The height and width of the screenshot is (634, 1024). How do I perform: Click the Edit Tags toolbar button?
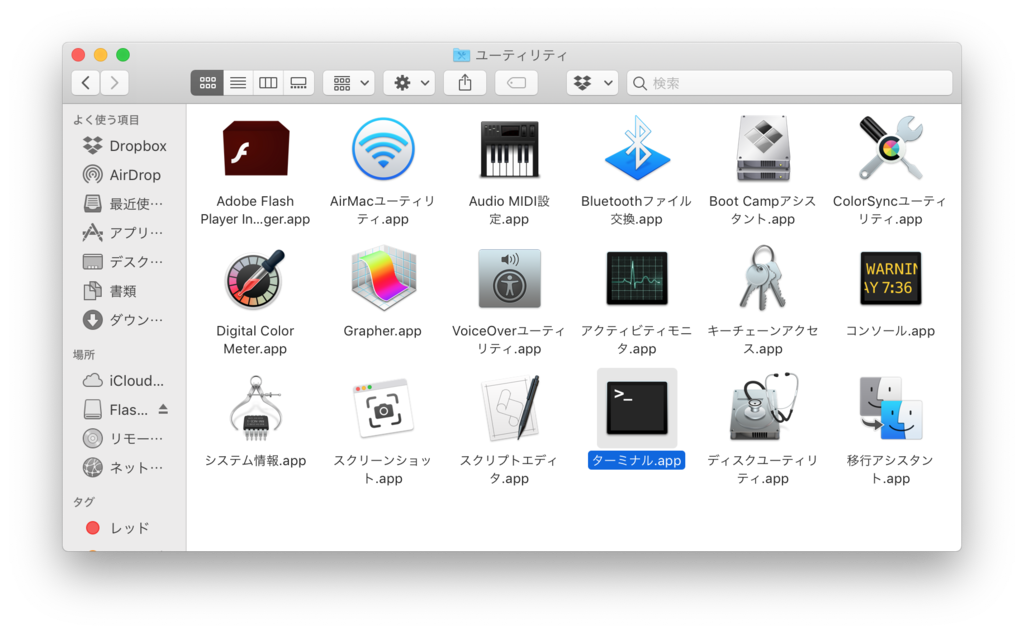[517, 83]
